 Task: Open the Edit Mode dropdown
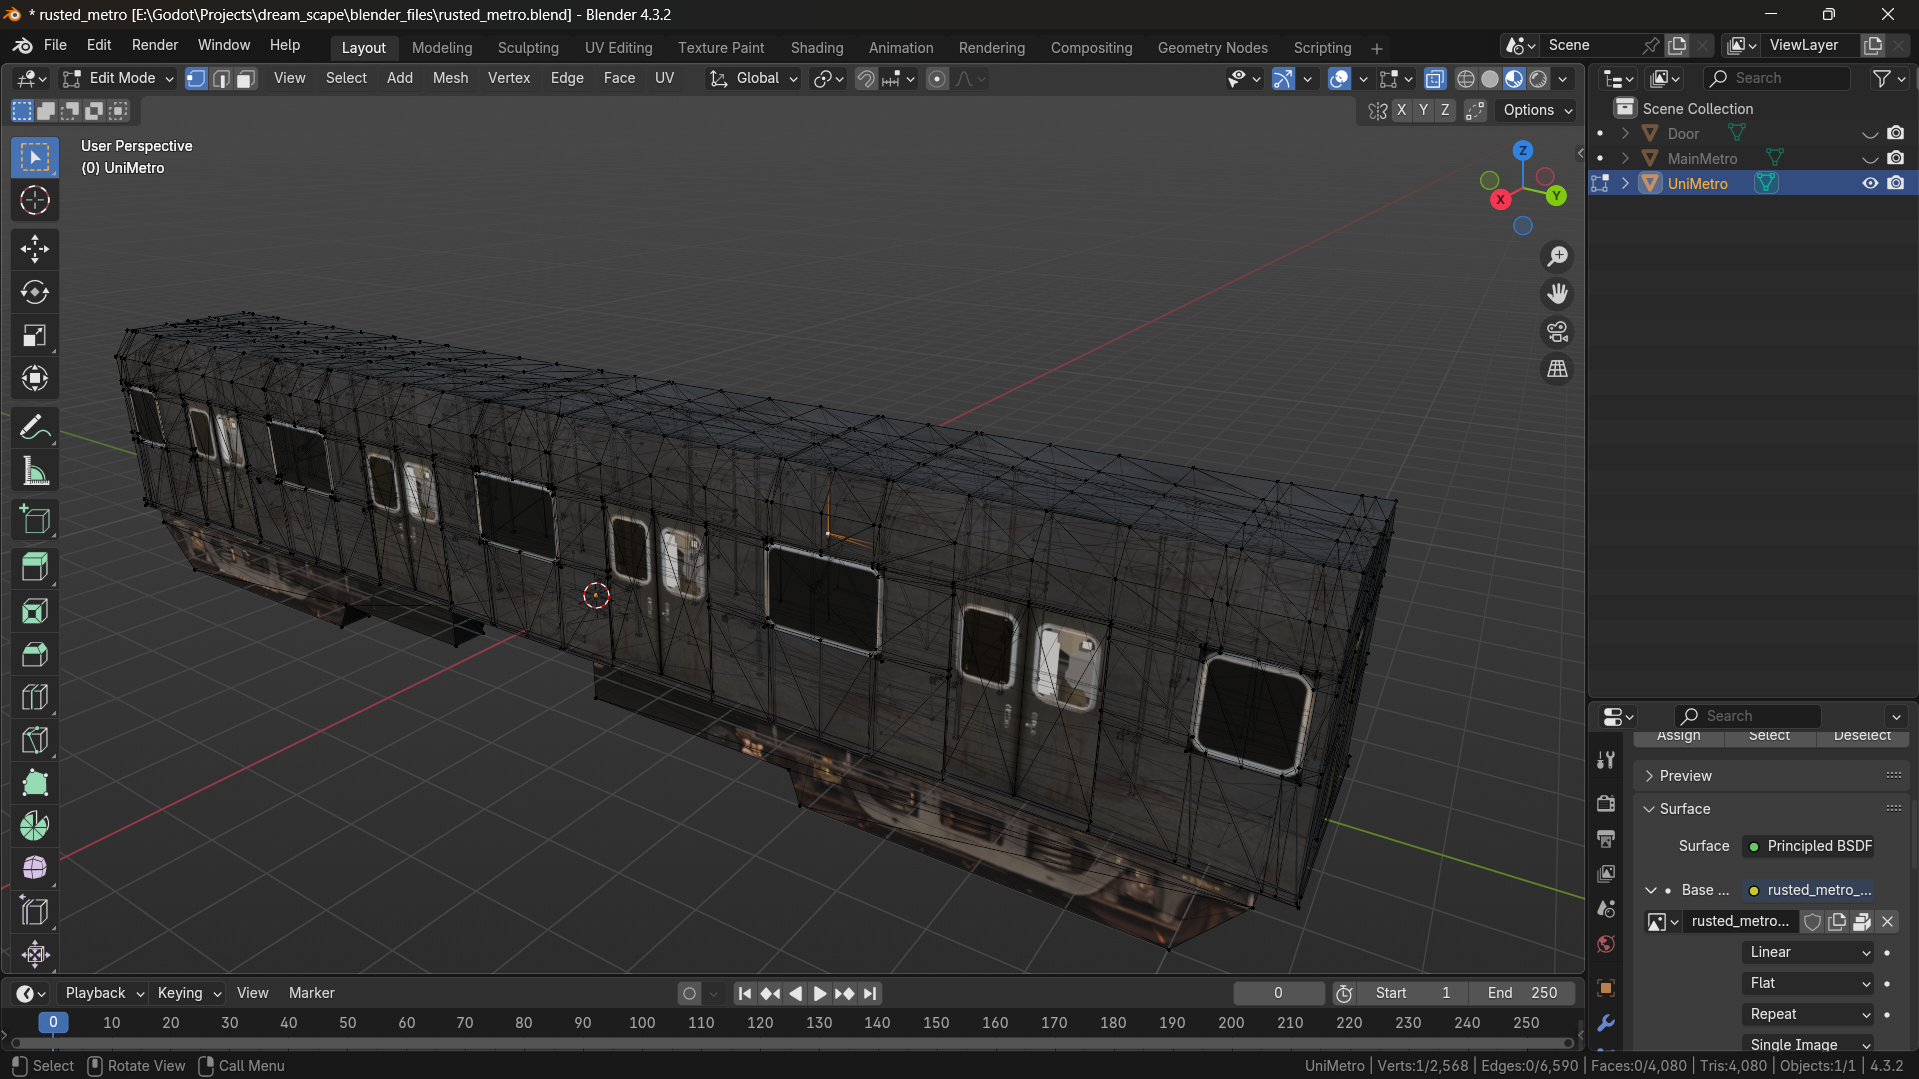(118, 78)
